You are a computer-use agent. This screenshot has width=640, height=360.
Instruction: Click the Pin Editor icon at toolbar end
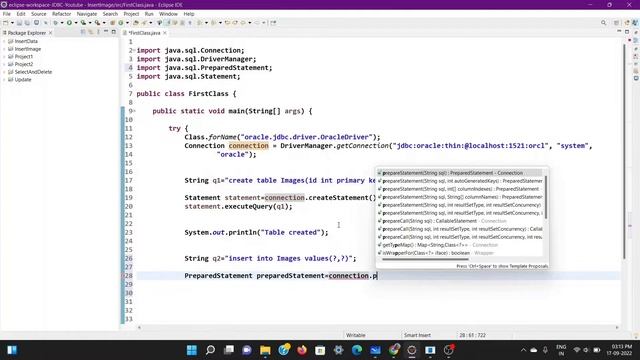point(273,23)
